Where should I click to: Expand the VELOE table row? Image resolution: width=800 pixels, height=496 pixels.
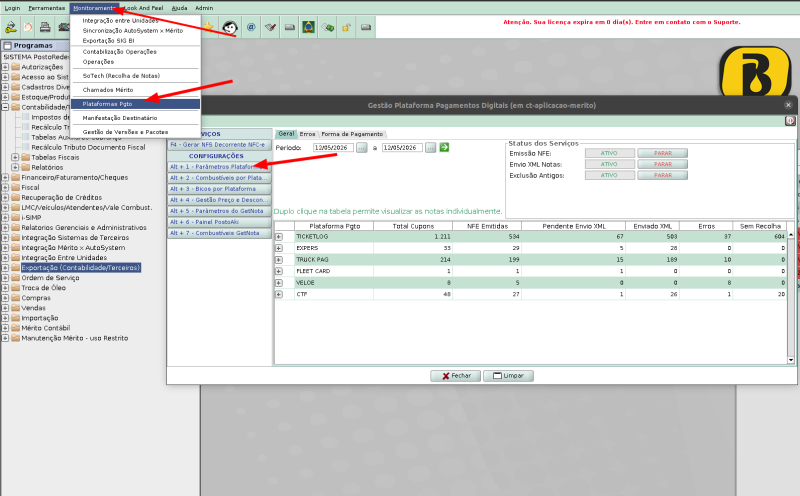click(x=279, y=283)
